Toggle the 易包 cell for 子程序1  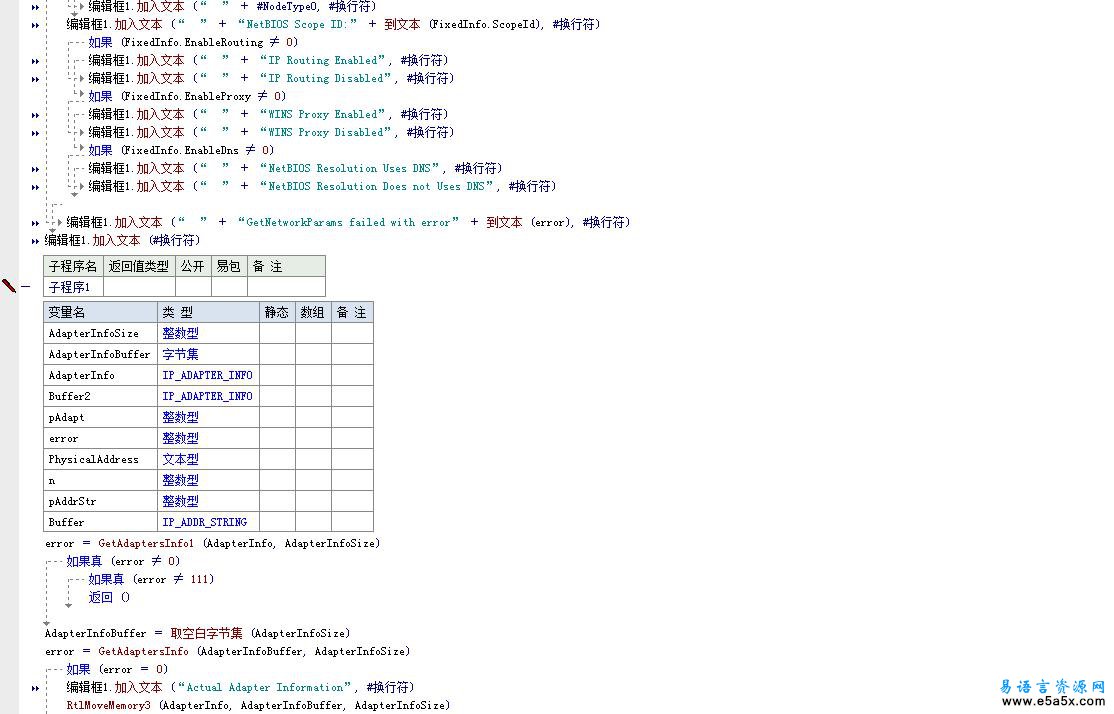pos(229,287)
